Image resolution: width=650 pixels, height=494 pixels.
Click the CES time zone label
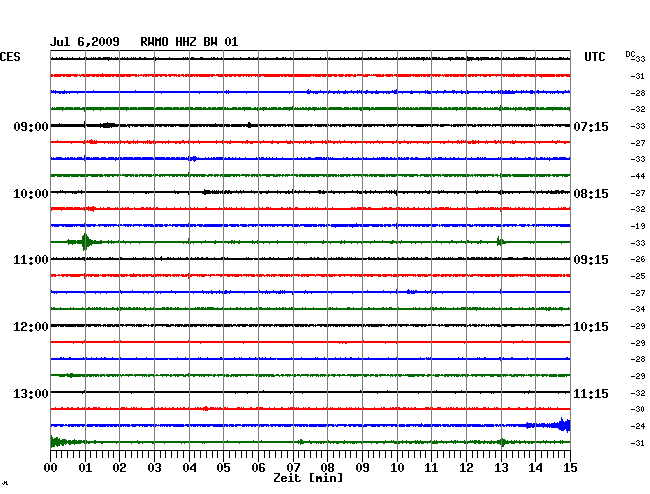[10, 57]
